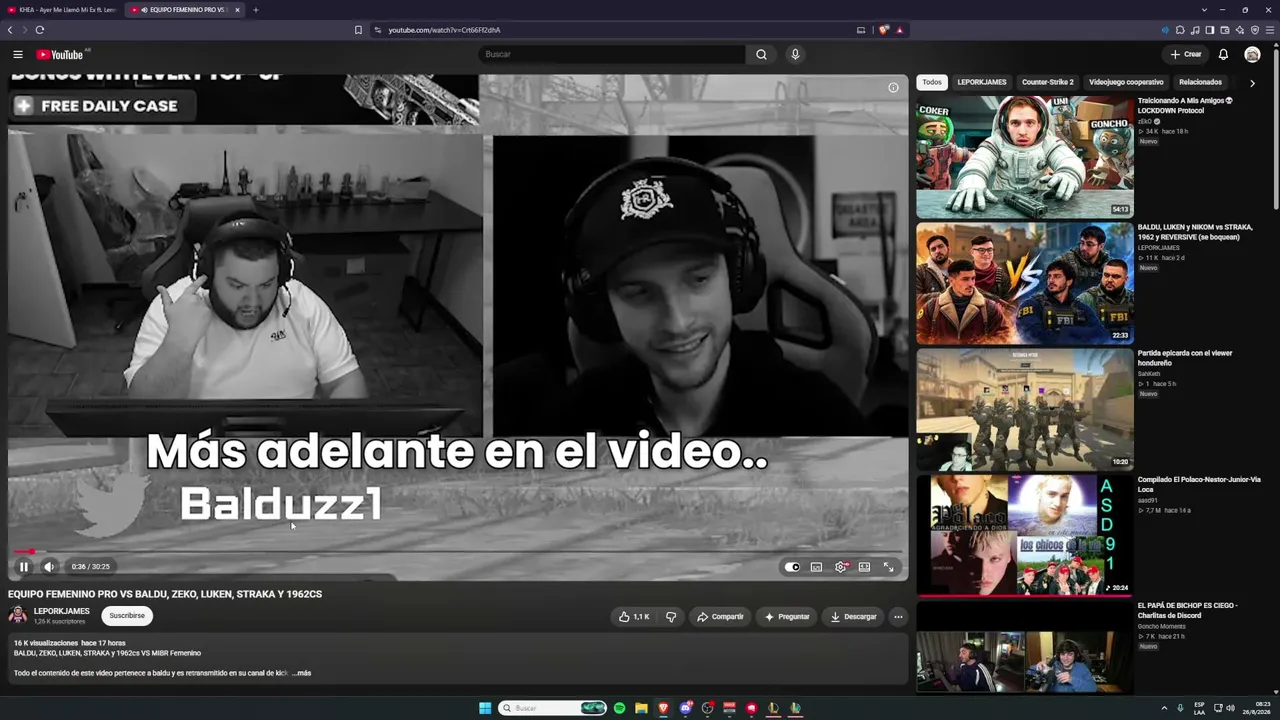Download the video with Descargar
This screenshot has width=1280, height=720.
point(853,617)
